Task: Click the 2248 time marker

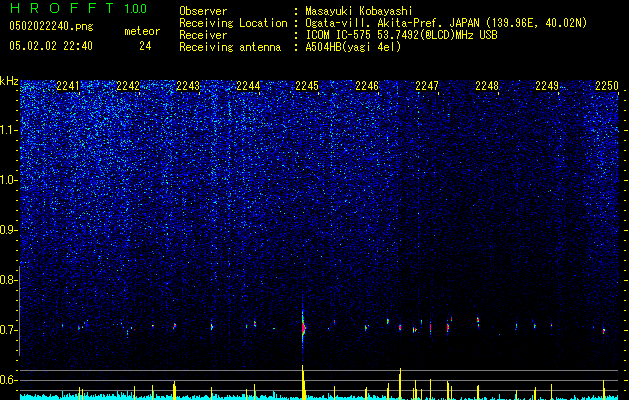Action: (487, 85)
